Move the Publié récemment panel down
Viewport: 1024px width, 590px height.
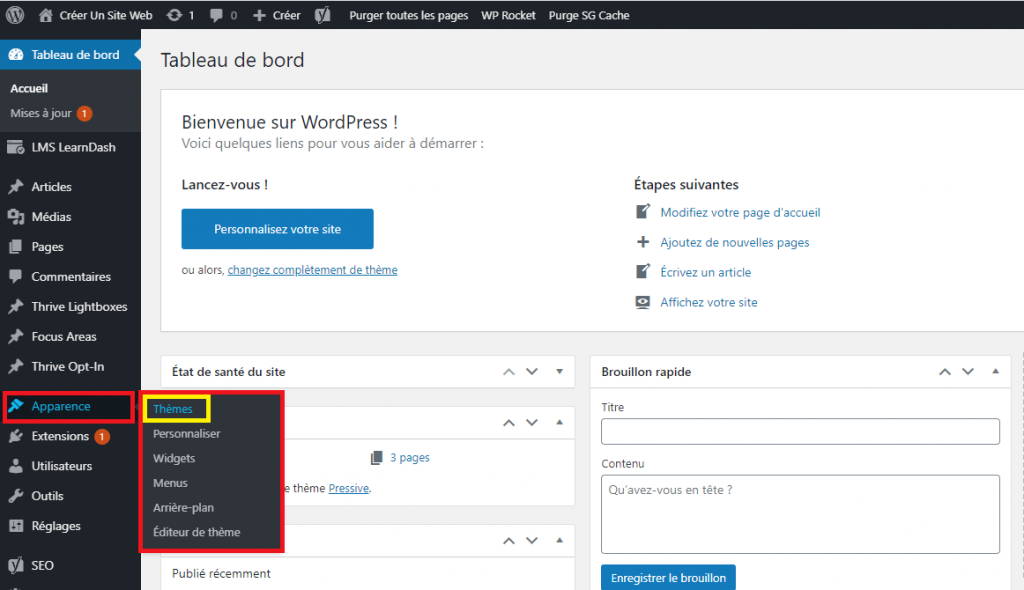point(532,540)
